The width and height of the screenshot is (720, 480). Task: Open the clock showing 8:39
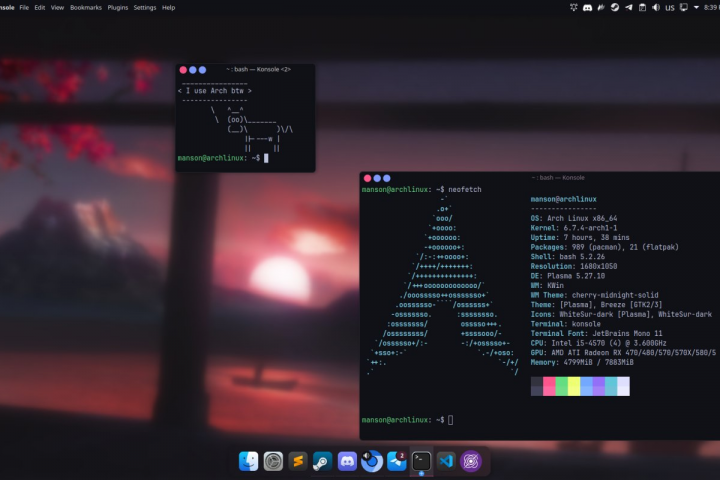pyautogui.click(x=713, y=7)
